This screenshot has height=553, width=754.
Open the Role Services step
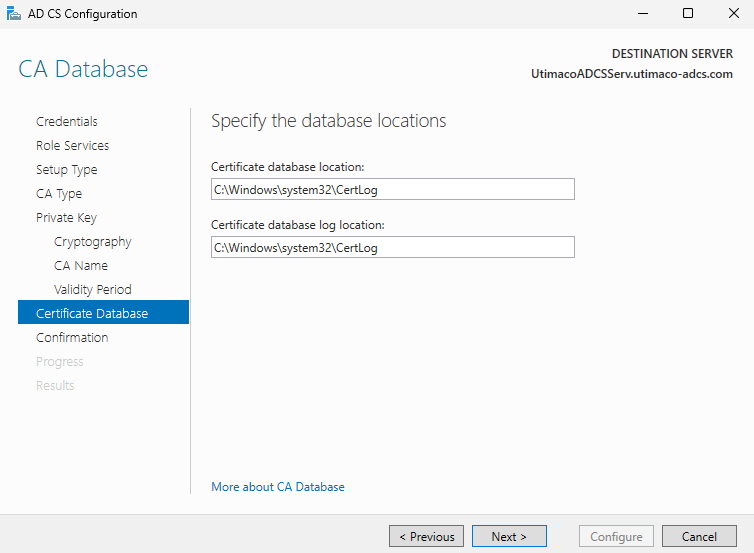72,146
